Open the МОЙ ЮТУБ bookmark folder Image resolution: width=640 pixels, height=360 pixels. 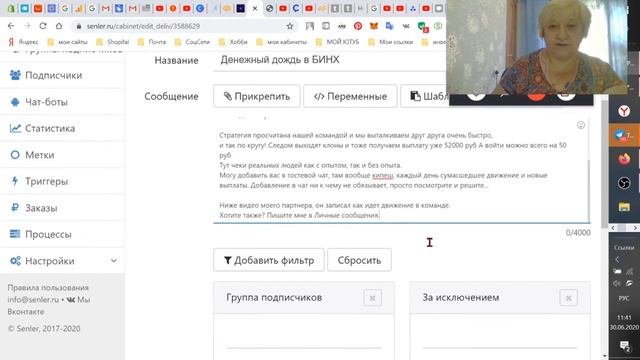(x=338, y=42)
